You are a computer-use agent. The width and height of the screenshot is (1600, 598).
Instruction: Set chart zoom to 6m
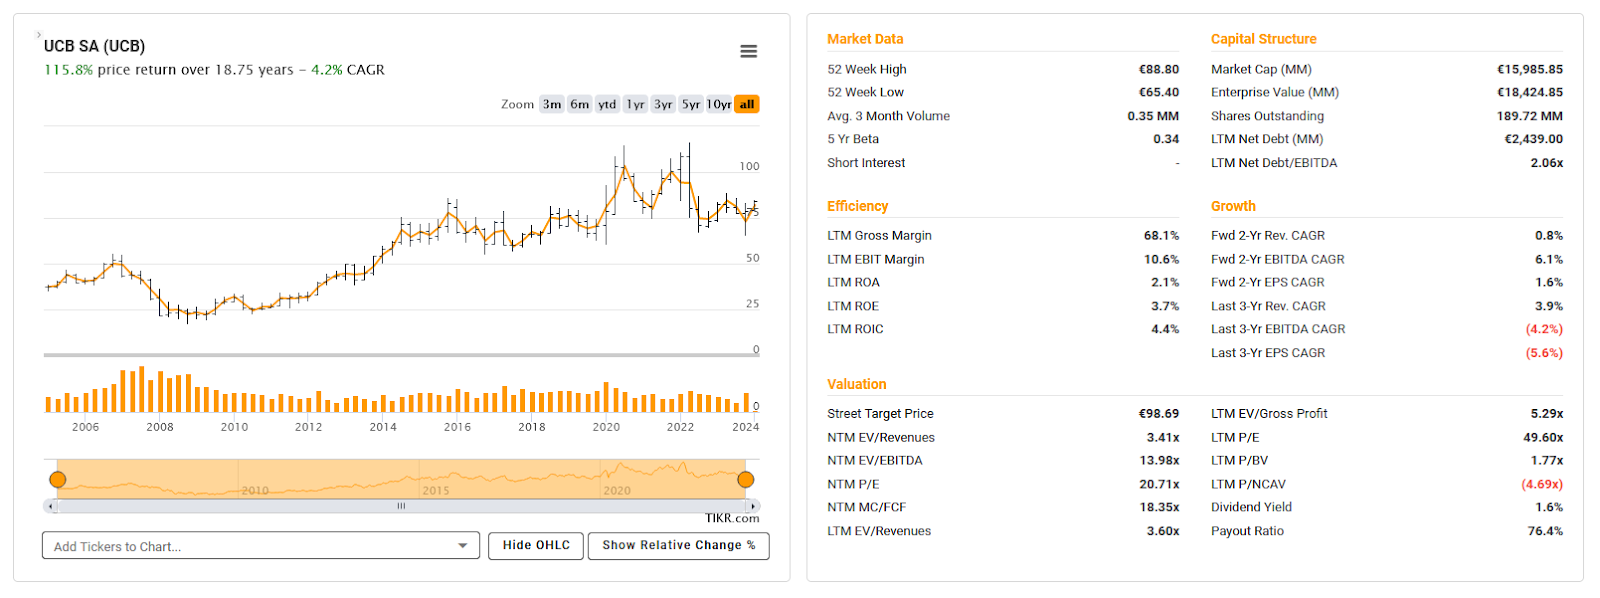tap(580, 104)
